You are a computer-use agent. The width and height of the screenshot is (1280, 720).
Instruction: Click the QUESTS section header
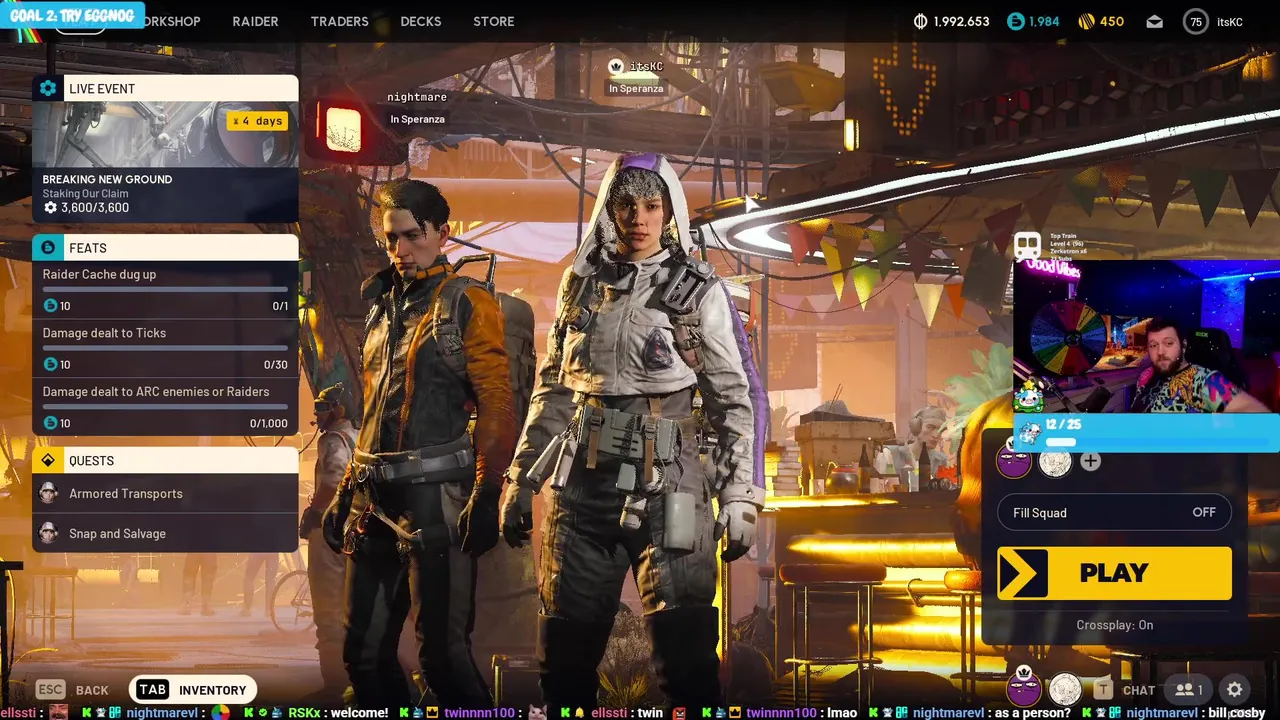coord(165,460)
